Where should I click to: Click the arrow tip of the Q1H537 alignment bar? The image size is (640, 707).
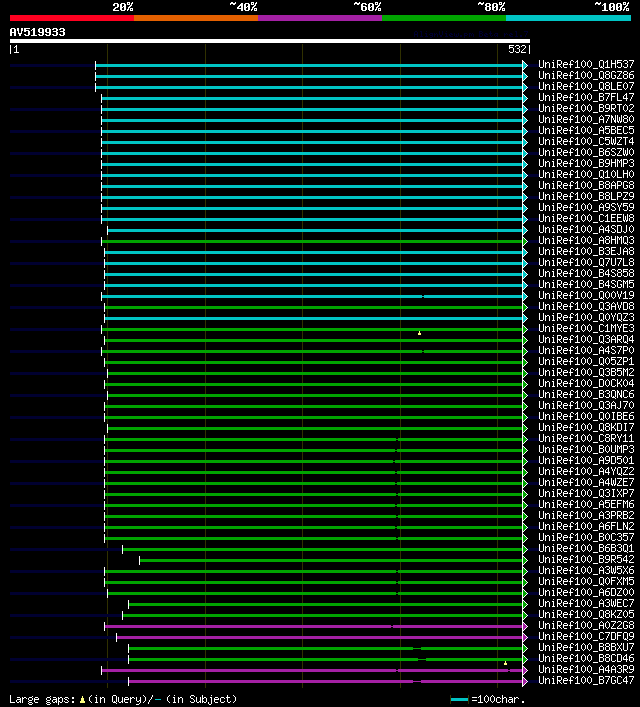(525, 65)
